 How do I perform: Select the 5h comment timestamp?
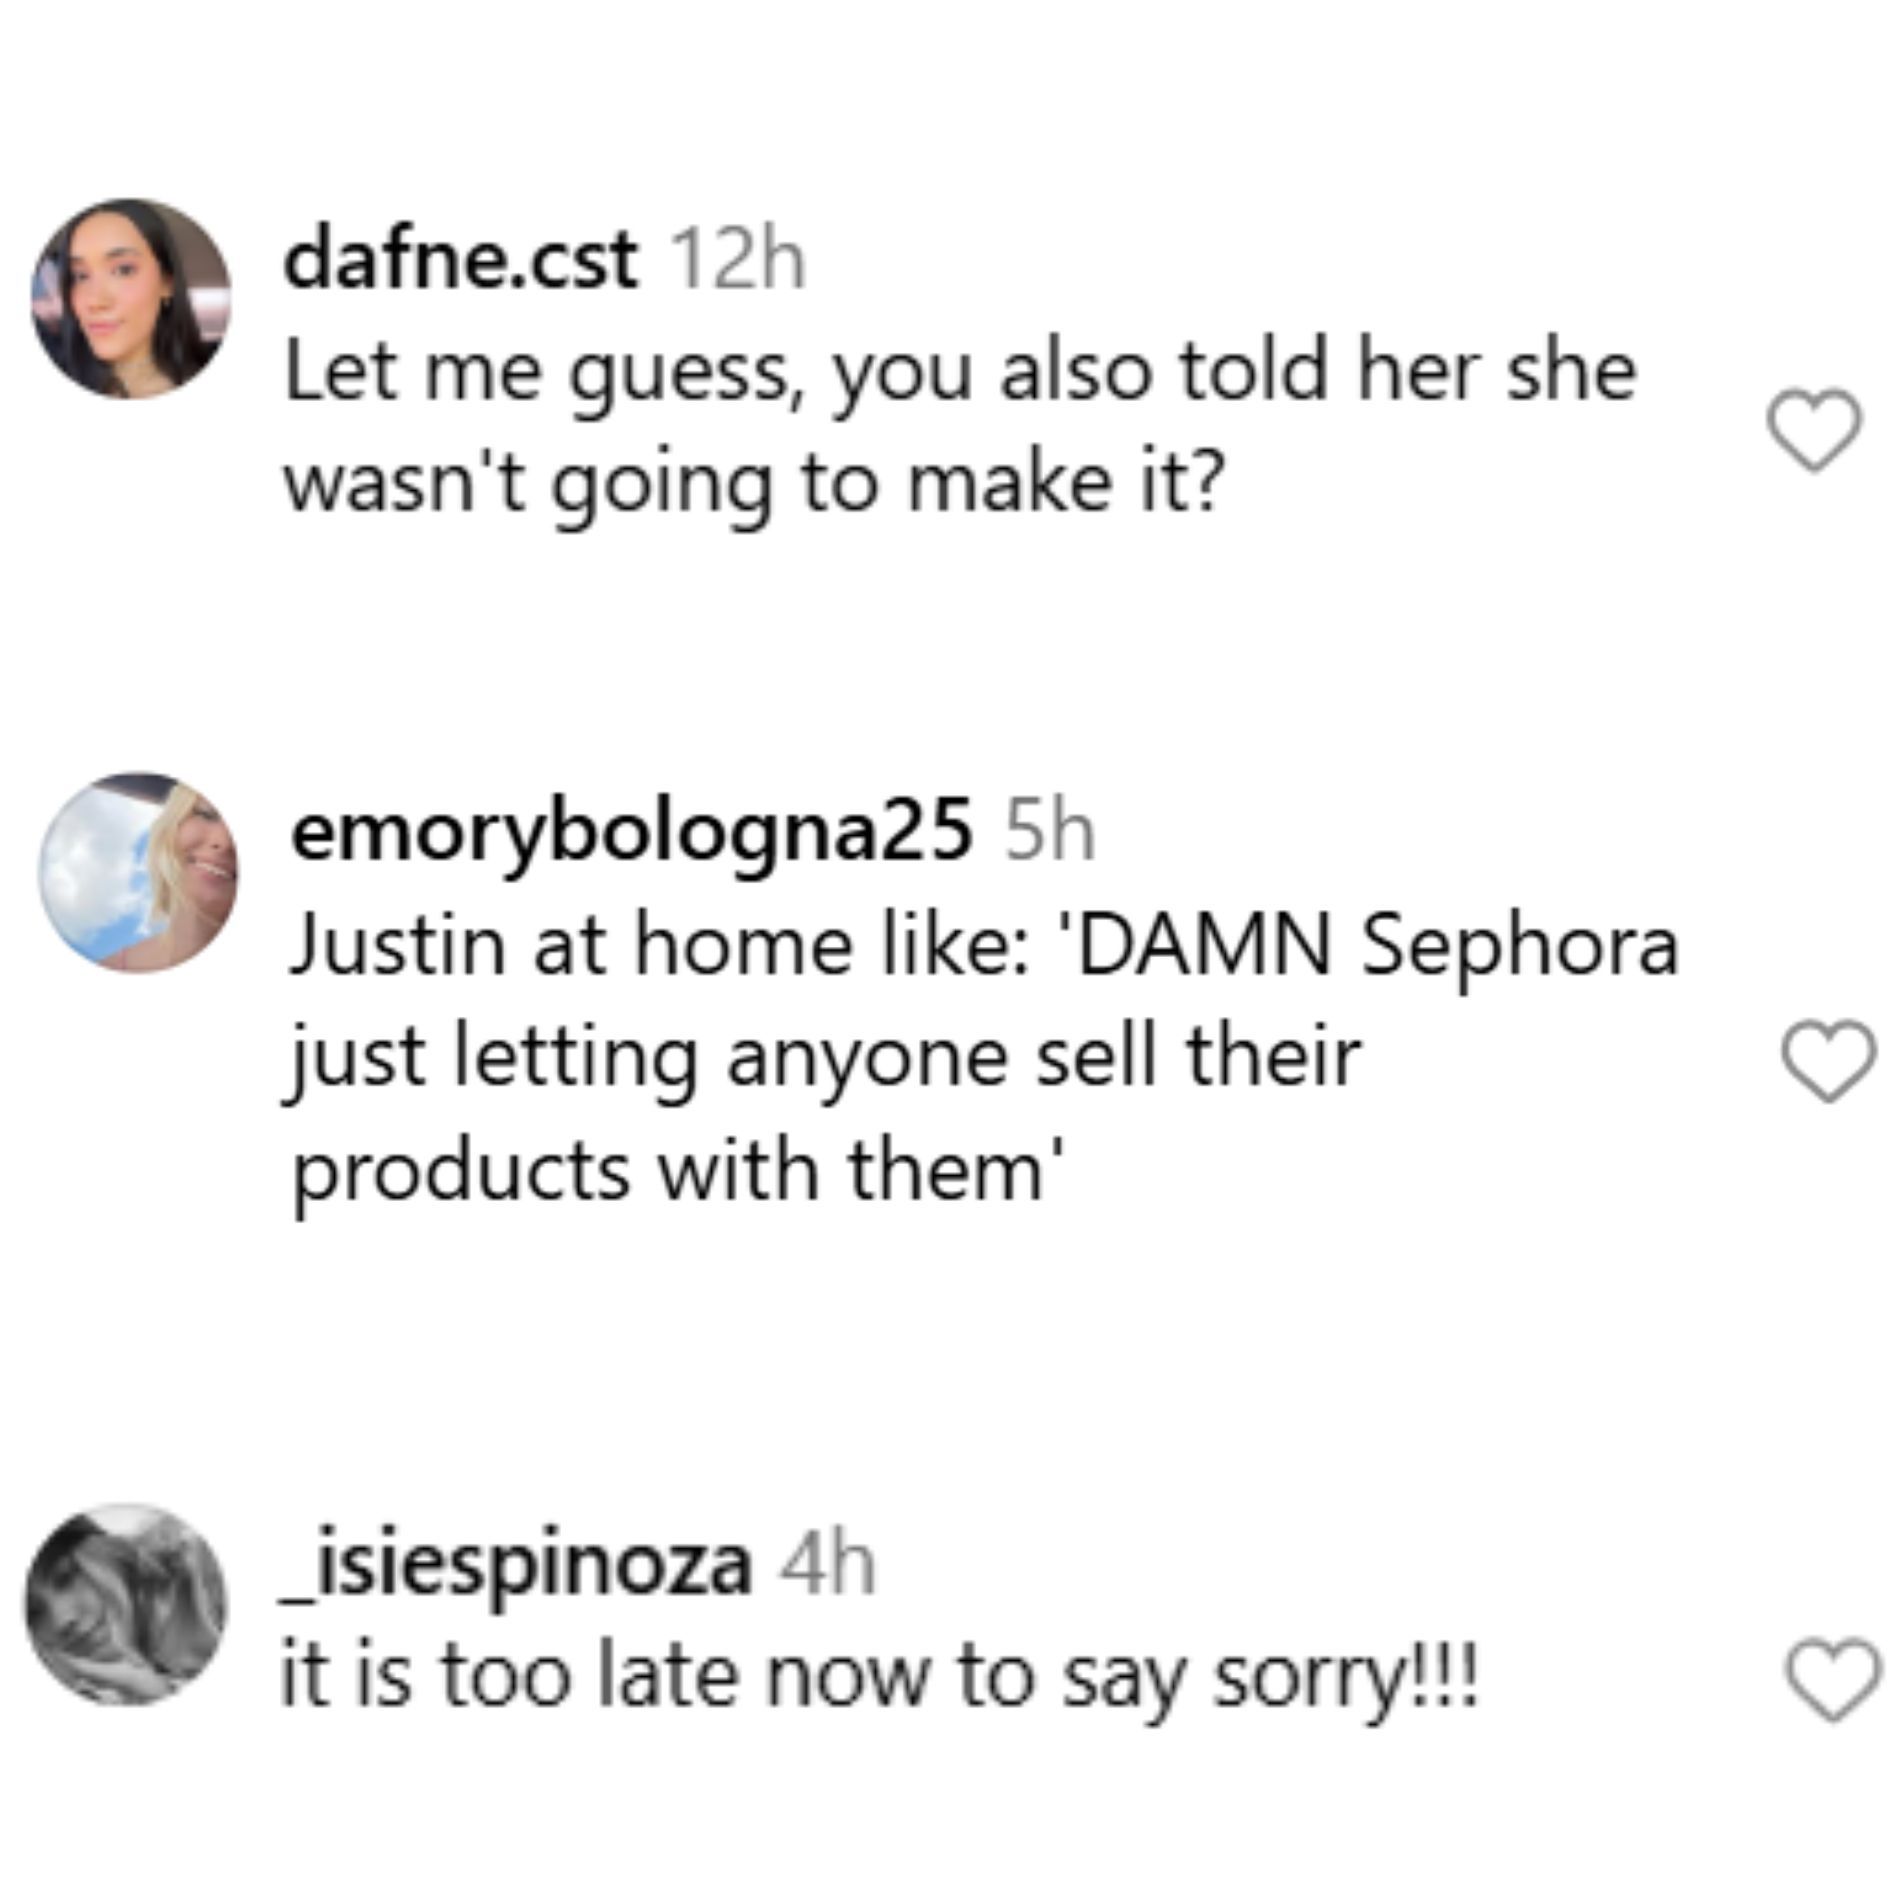coord(1049,833)
